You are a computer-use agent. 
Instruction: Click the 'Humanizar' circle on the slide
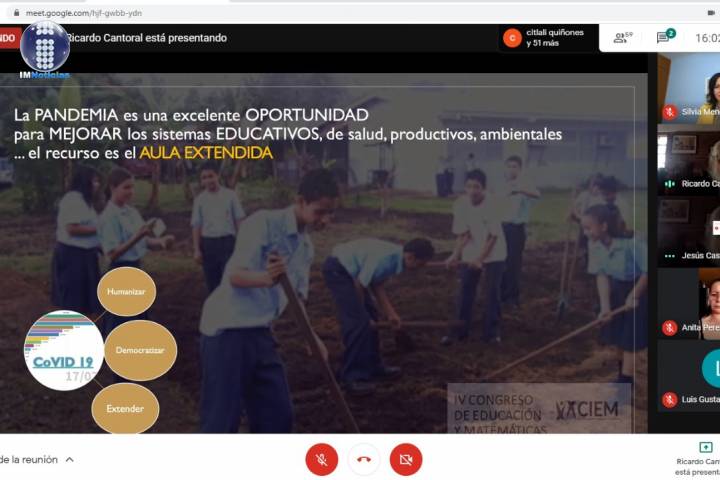(126, 292)
